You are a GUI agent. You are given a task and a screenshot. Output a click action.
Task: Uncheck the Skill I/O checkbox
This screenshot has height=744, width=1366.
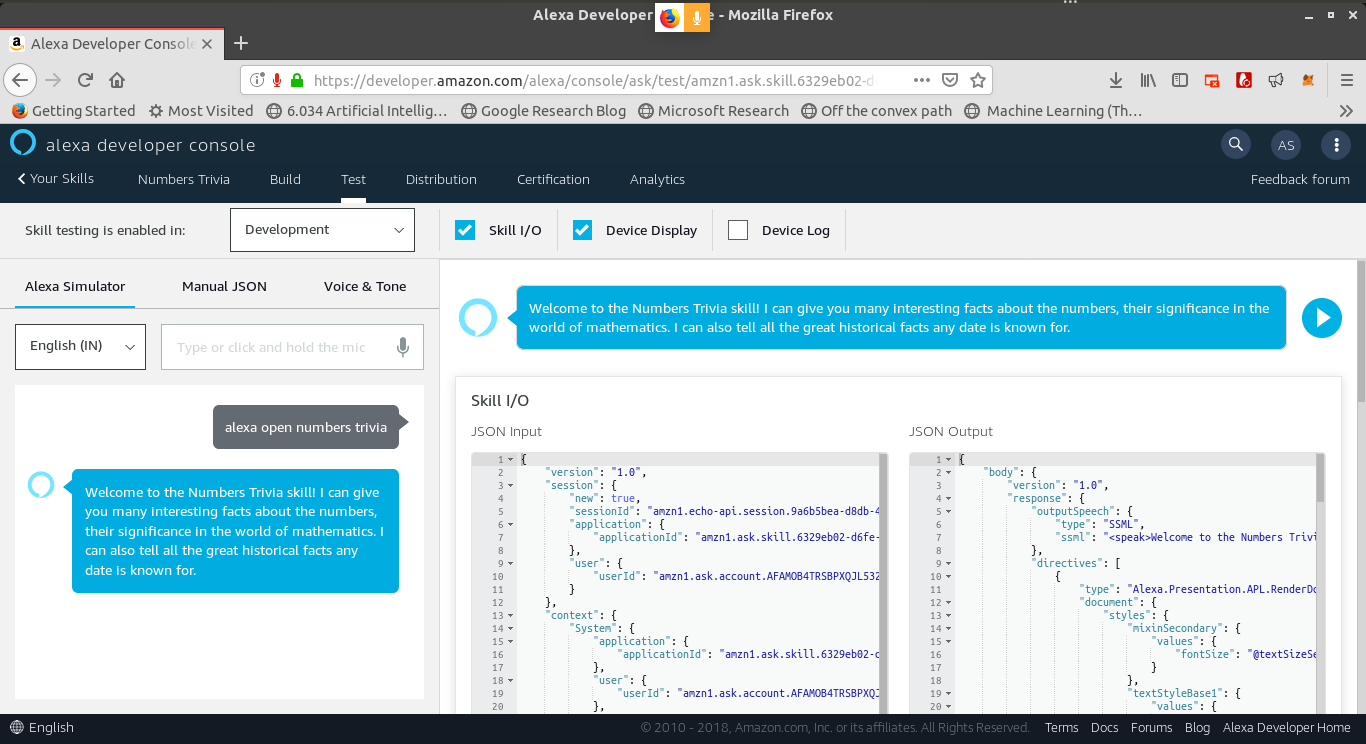(x=465, y=230)
